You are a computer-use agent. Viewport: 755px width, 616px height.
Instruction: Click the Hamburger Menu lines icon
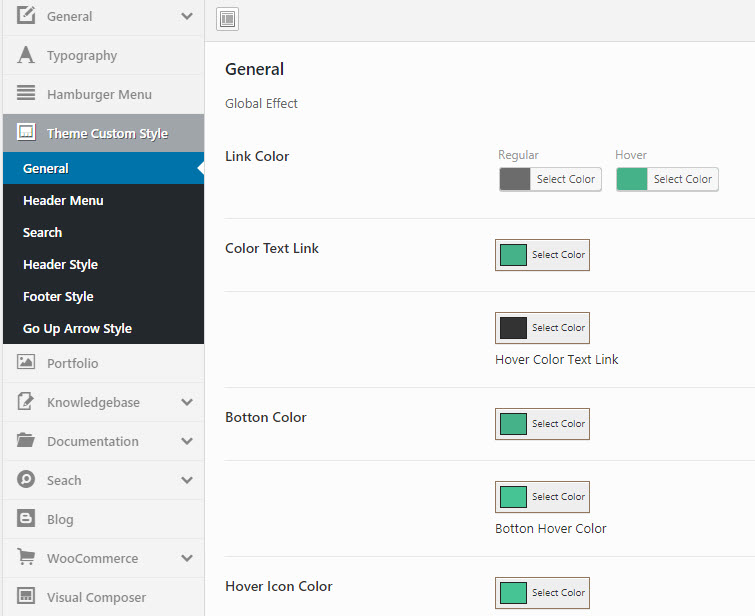(26, 94)
